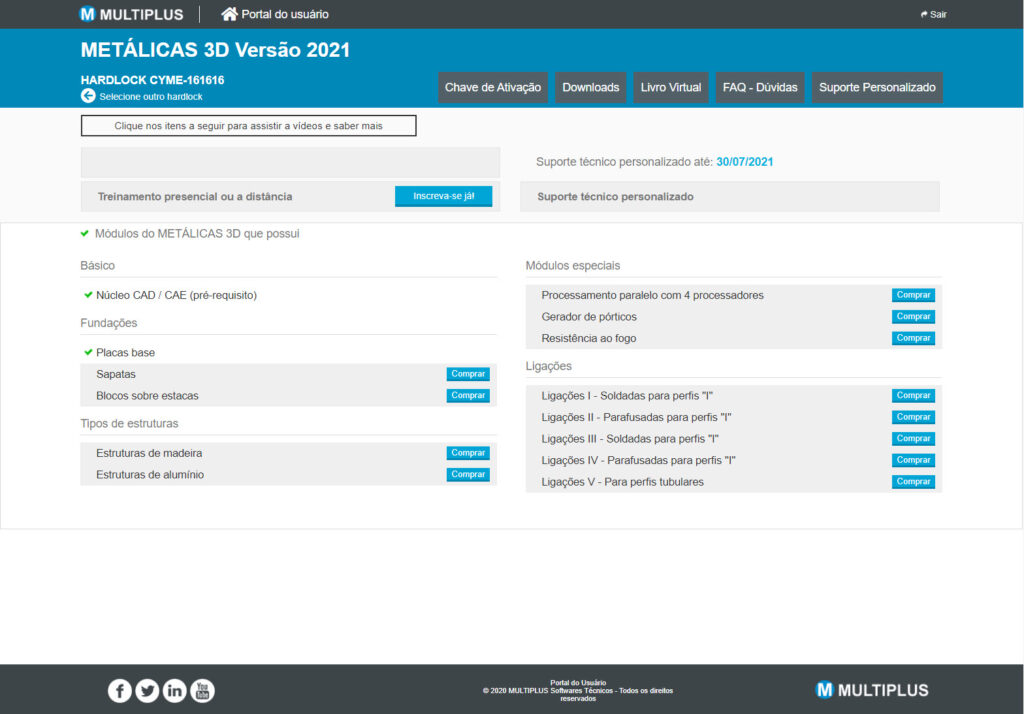Viewport: 1024px width, 714px height.
Task: Click the home icon beside Portal do usuário
Action: coord(229,14)
